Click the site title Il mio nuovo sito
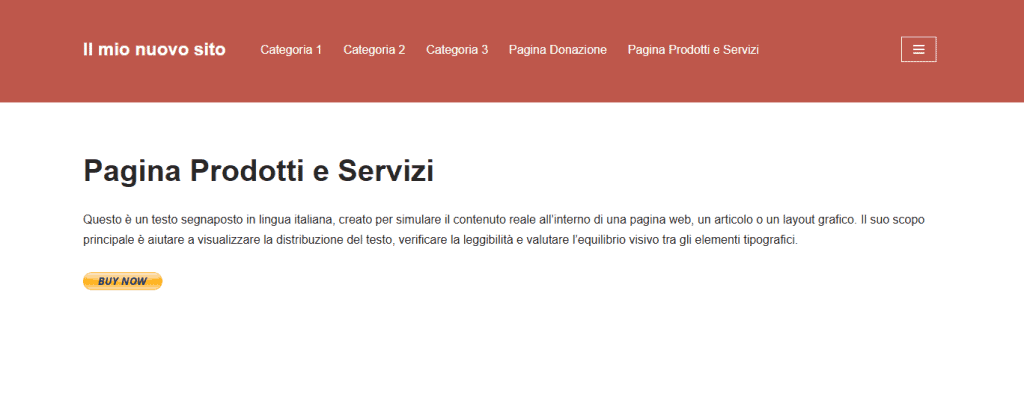1024x418 pixels. (x=154, y=49)
